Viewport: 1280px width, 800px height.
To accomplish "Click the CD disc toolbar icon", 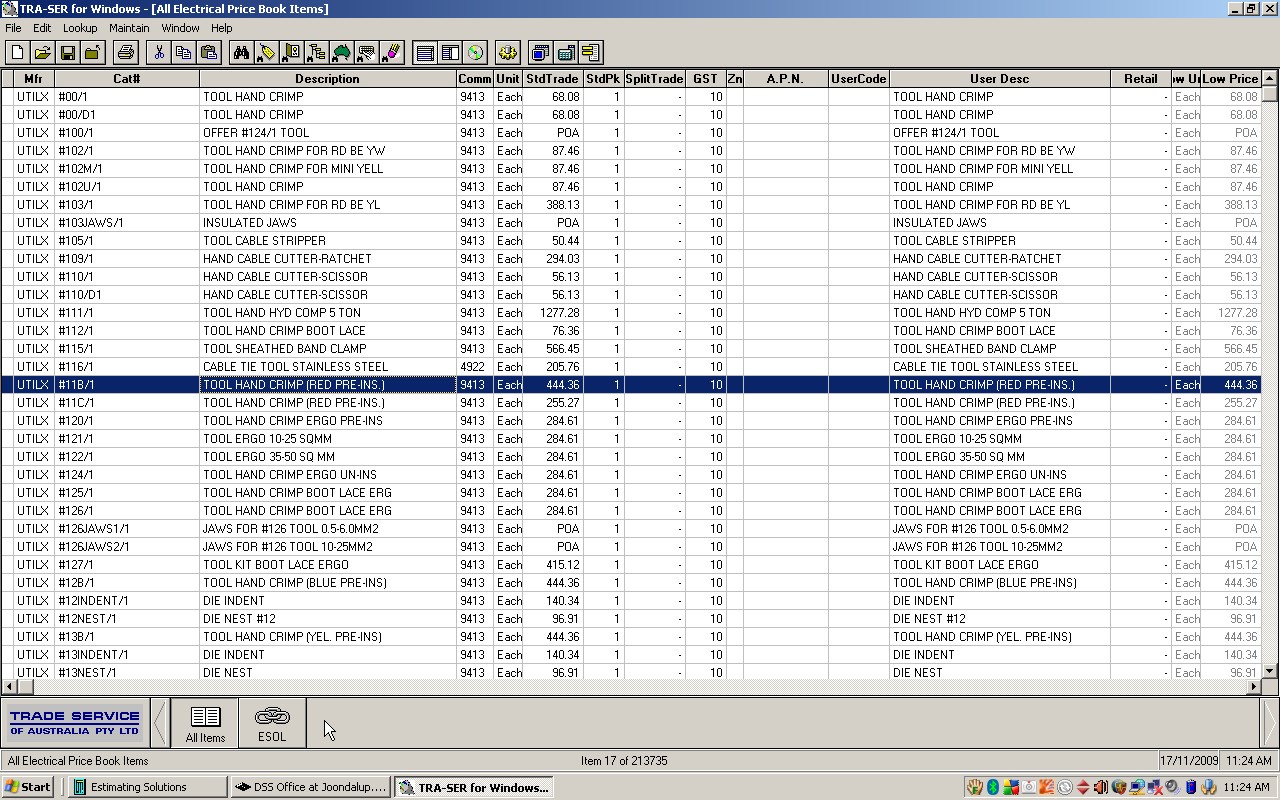I will 475,53.
